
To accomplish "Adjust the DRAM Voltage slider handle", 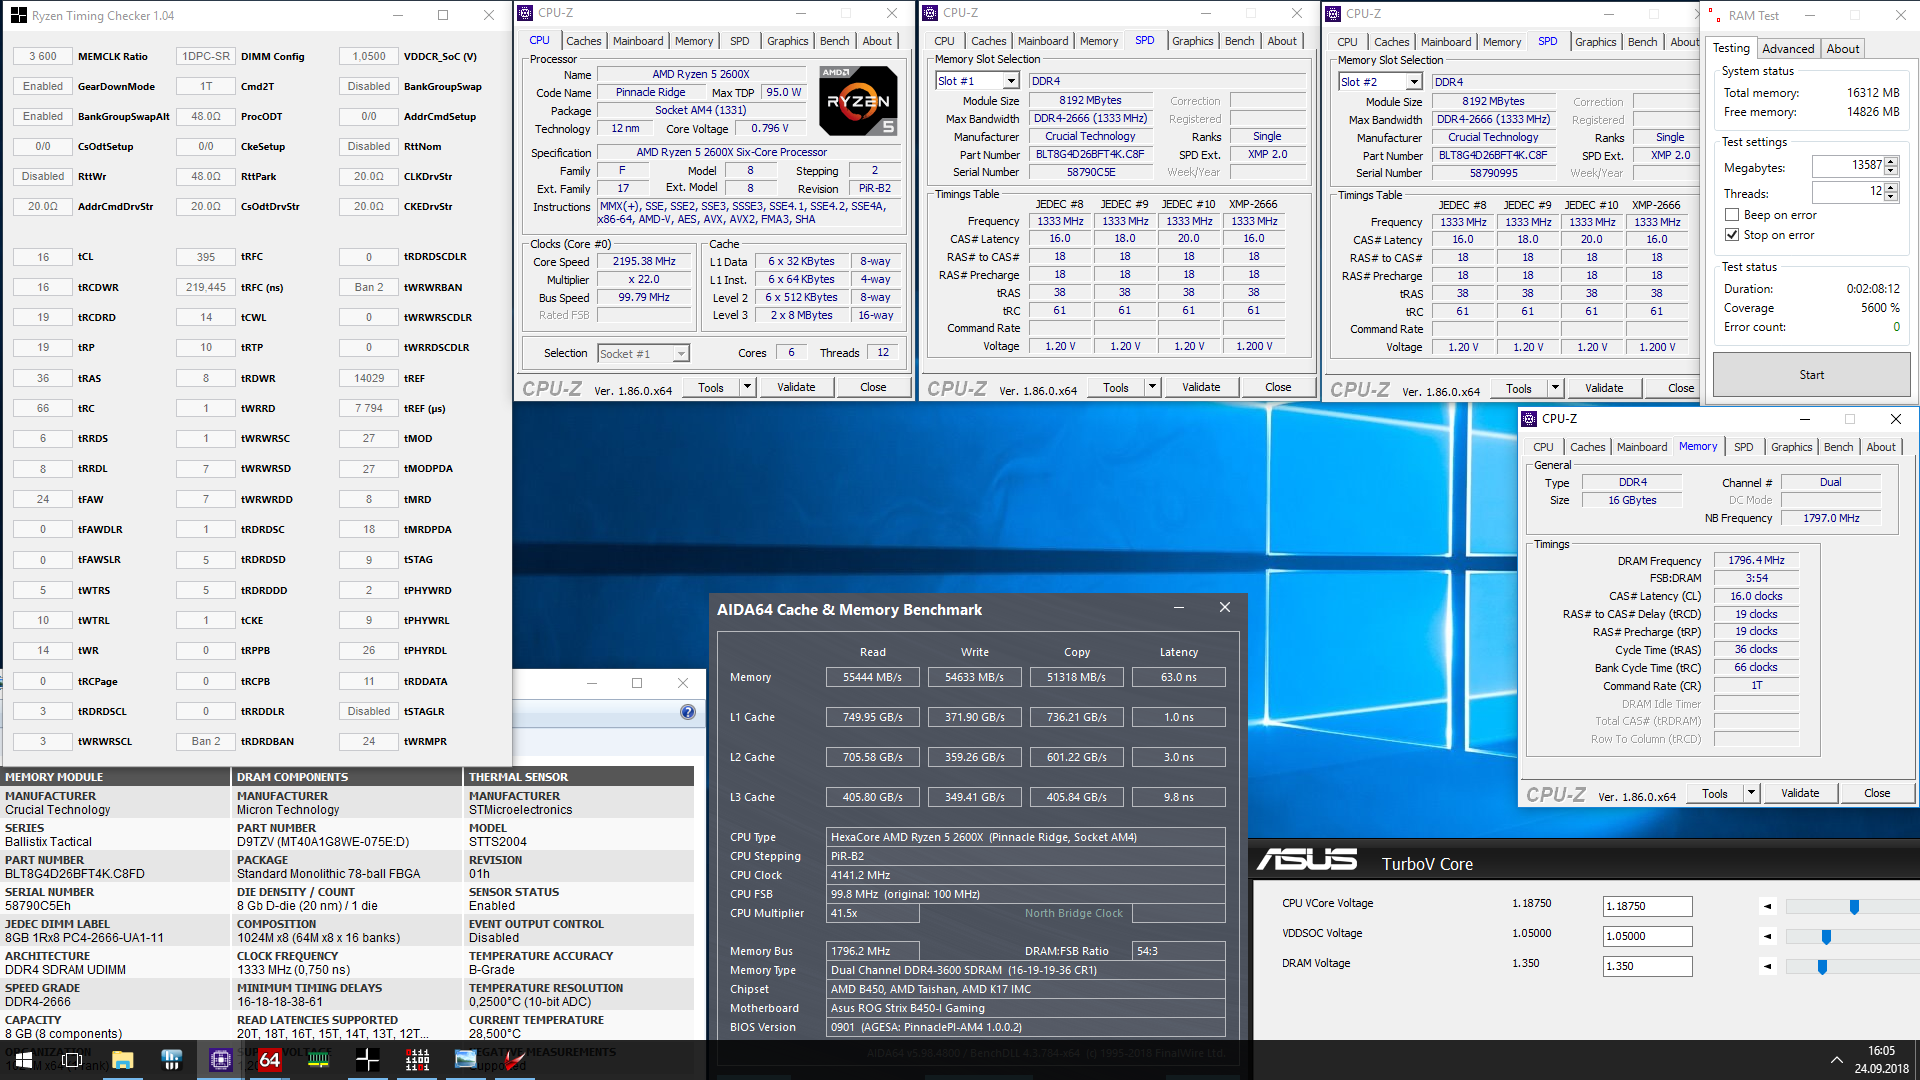I will pyautogui.click(x=1822, y=967).
